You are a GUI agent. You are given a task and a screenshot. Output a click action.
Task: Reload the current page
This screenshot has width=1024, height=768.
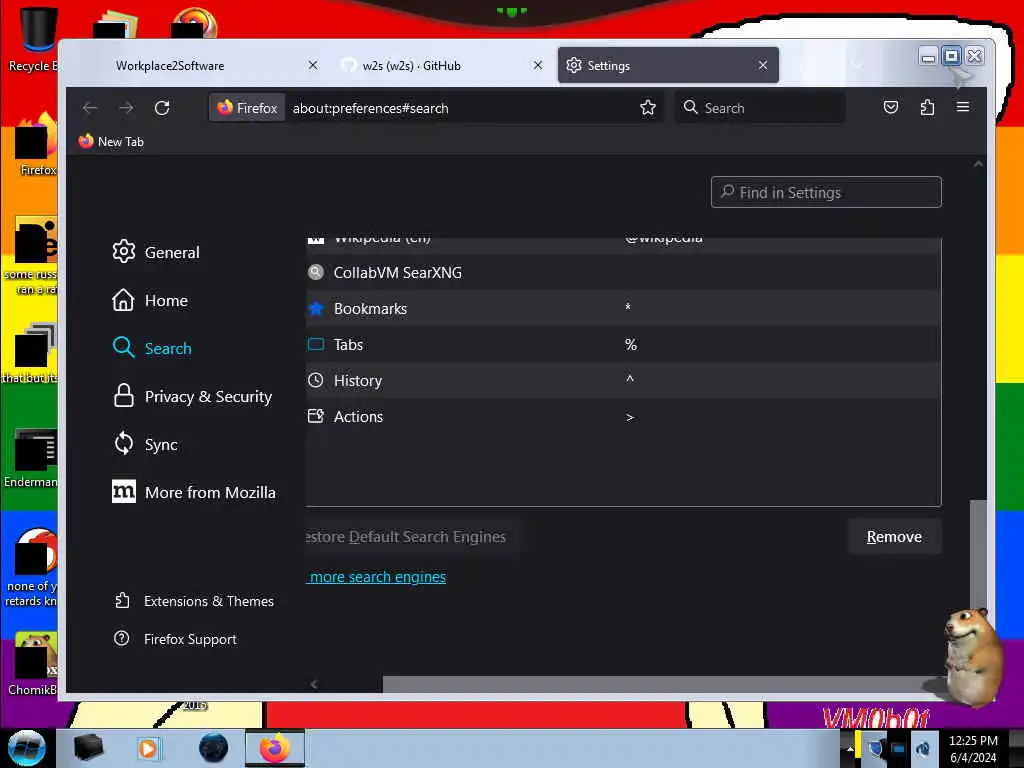click(x=162, y=108)
